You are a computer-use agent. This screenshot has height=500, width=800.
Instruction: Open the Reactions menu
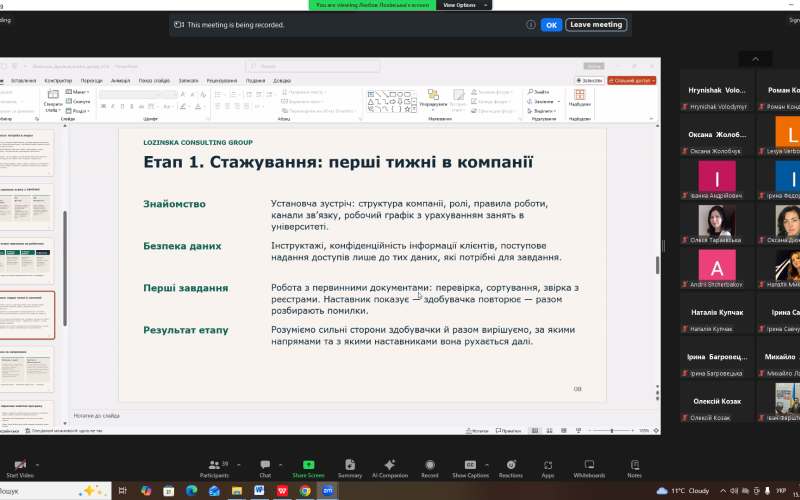point(511,469)
